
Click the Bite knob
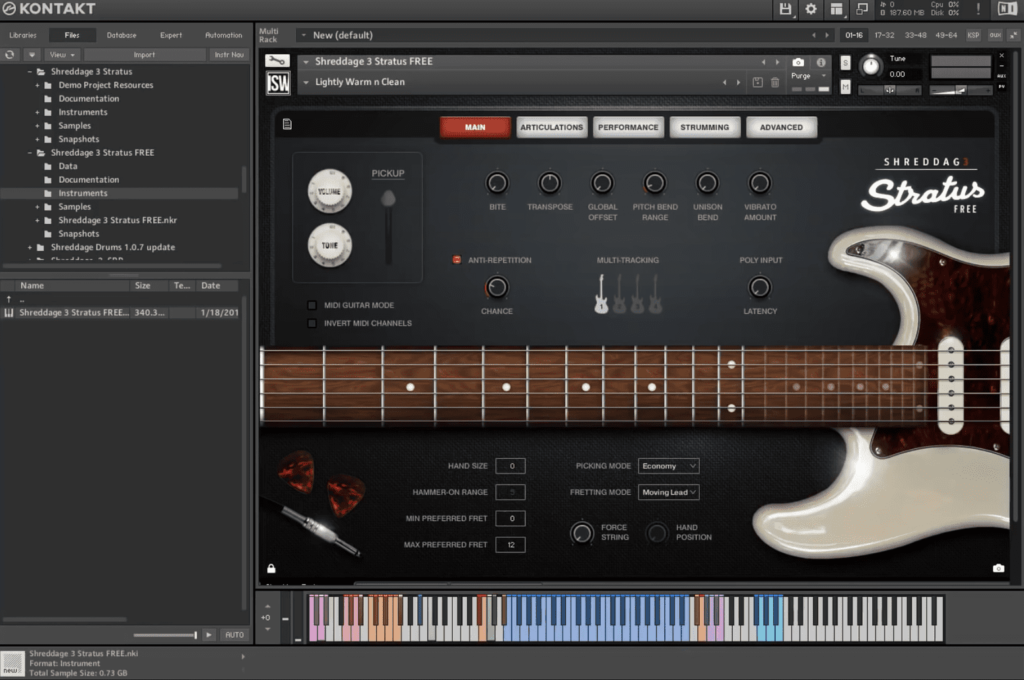497,184
